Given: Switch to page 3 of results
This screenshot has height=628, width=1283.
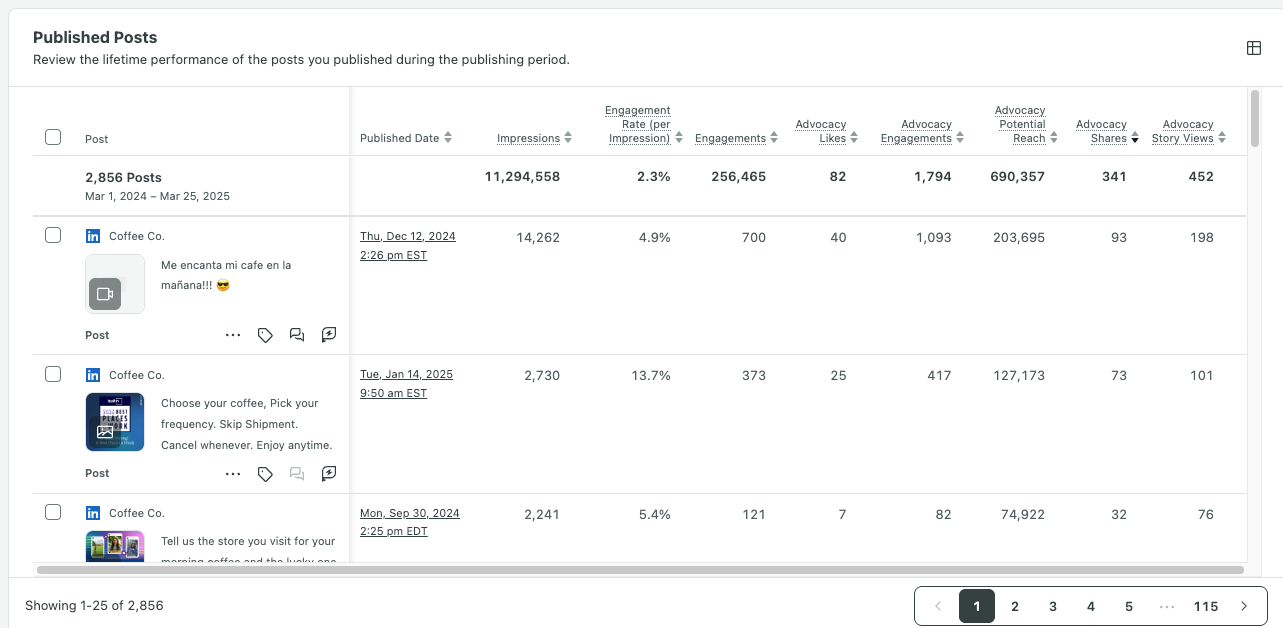Looking at the screenshot, I should [1052, 606].
